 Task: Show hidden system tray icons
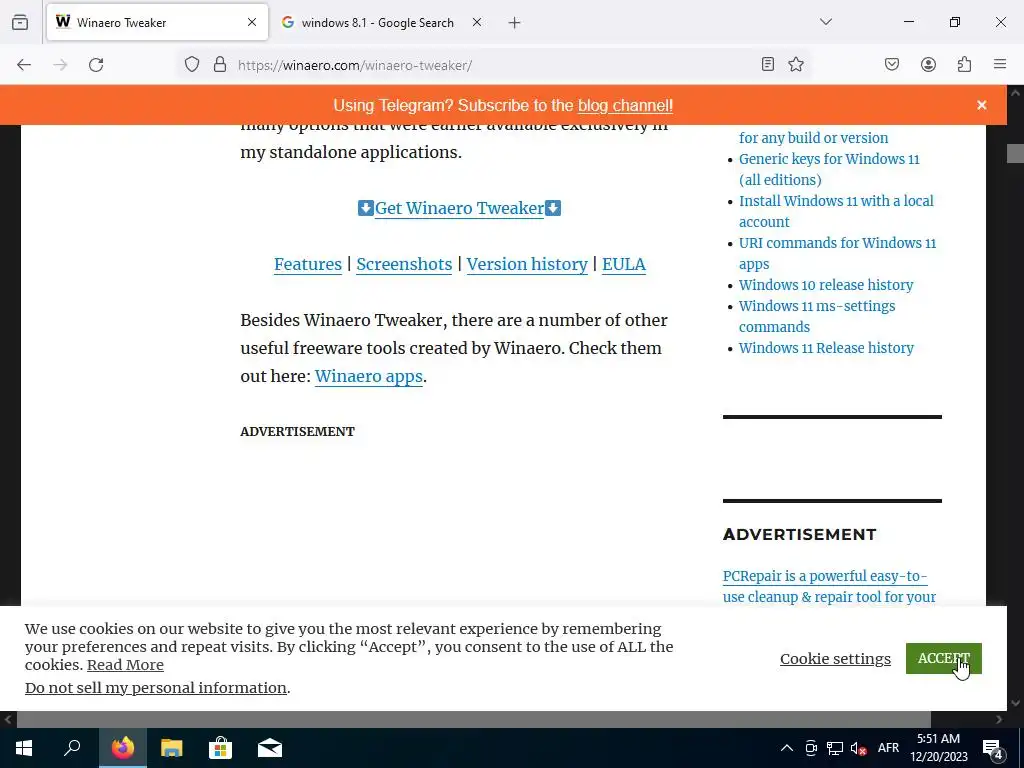(x=787, y=748)
